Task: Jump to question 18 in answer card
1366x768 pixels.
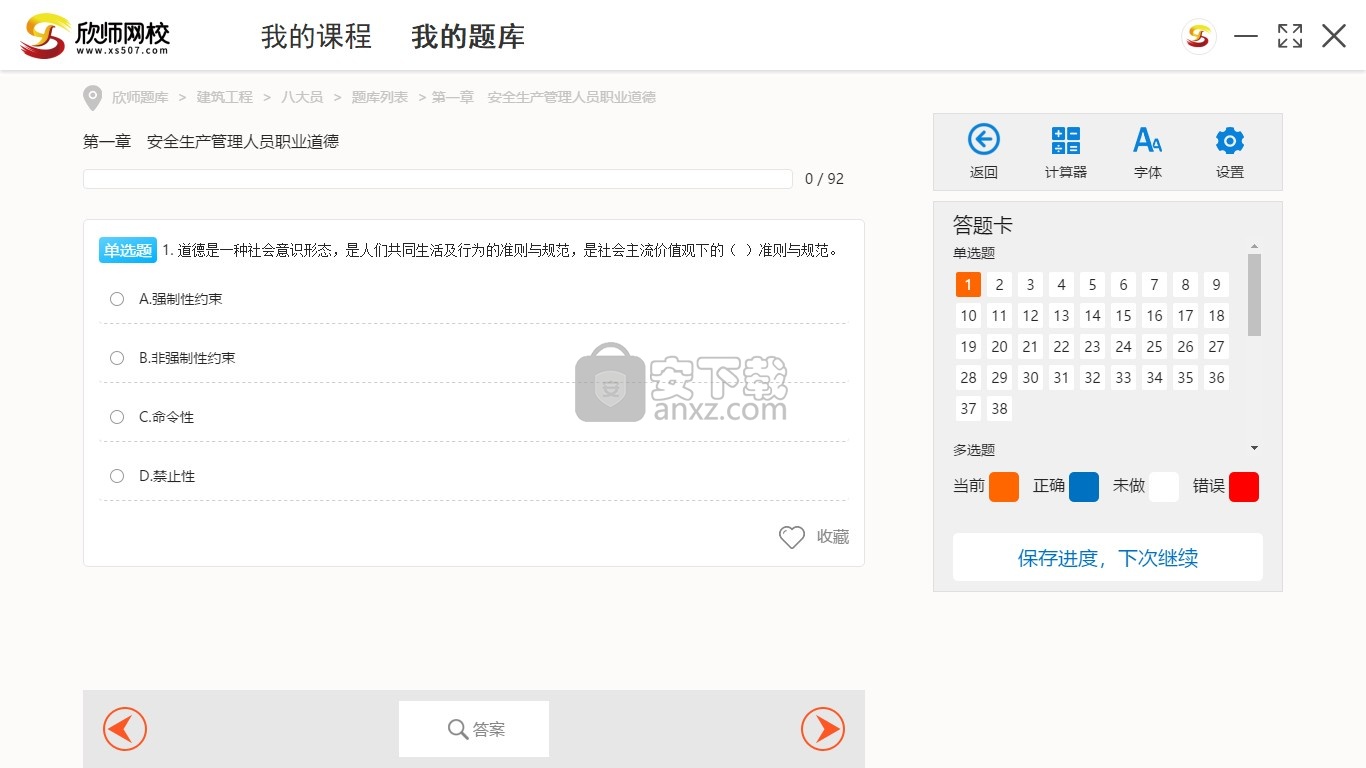Action: pyautogui.click(x=1216, y=316)
